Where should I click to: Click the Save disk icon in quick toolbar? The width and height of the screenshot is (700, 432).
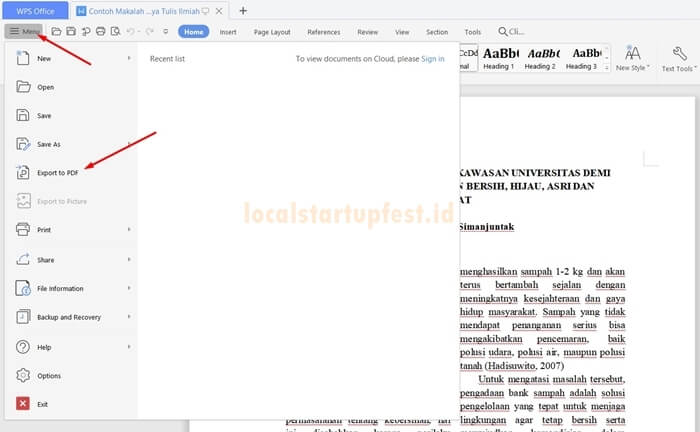pos(71,31)
